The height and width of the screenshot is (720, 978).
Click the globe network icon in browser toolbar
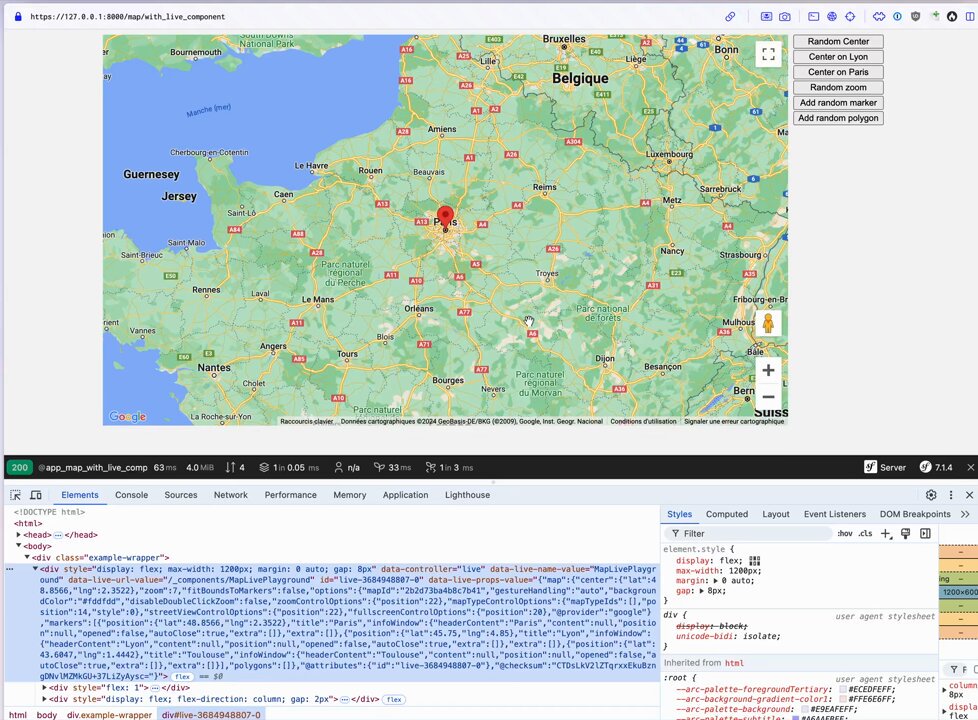(831, 17)
